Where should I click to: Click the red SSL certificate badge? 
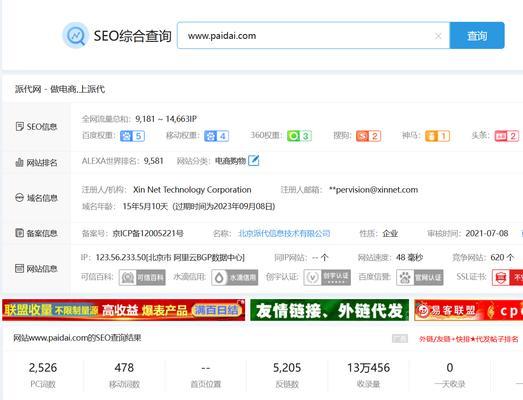(507, 277)
